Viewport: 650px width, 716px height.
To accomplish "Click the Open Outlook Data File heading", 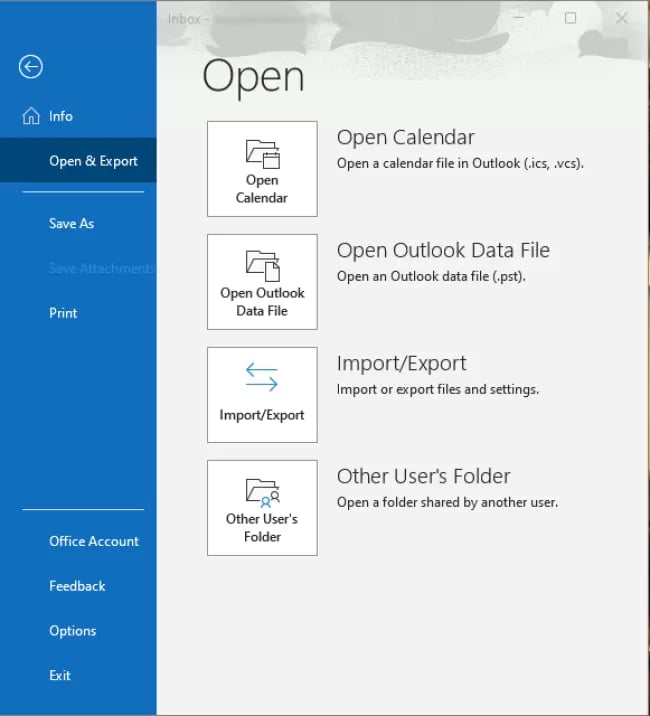I will point(444,250).
